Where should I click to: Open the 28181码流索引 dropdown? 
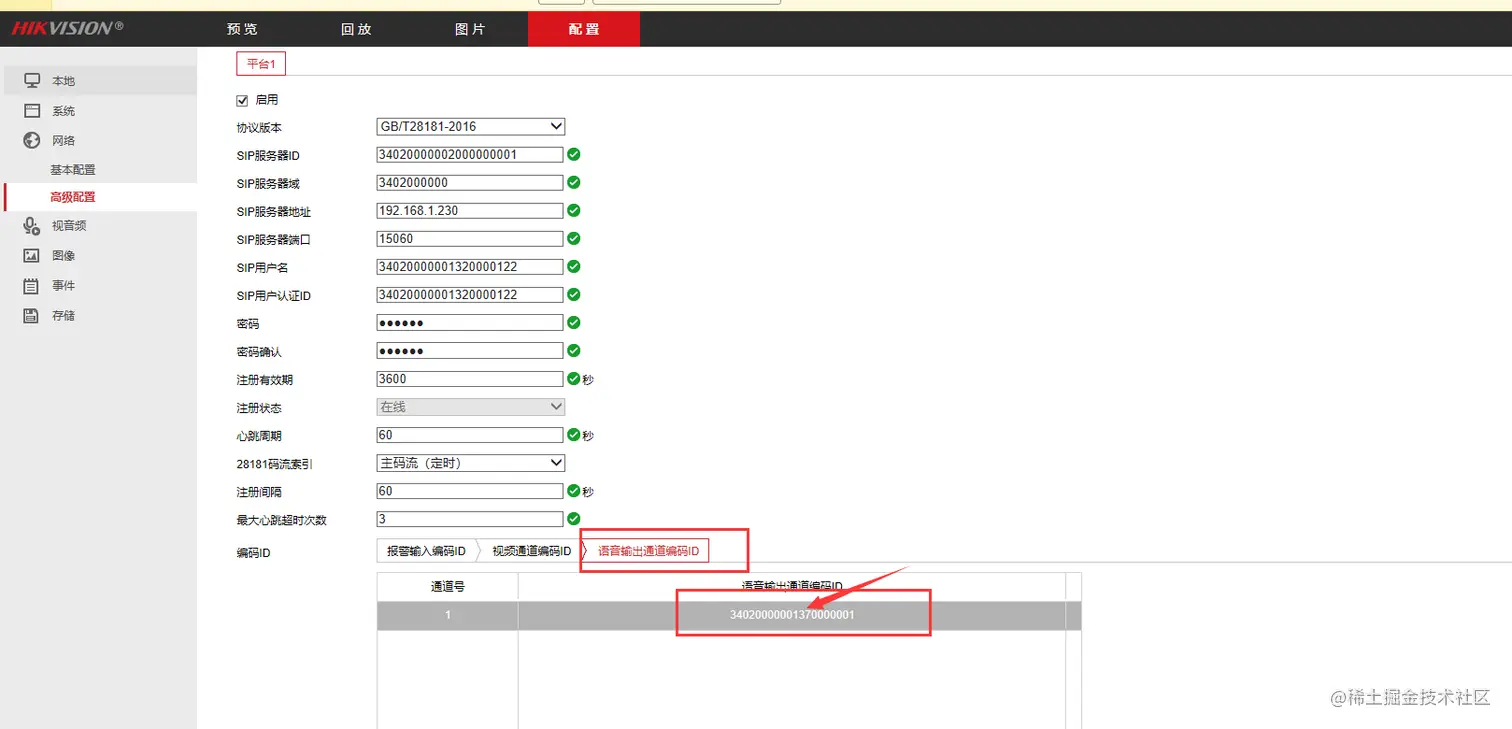pyautogui.click(x=470, y=463)
